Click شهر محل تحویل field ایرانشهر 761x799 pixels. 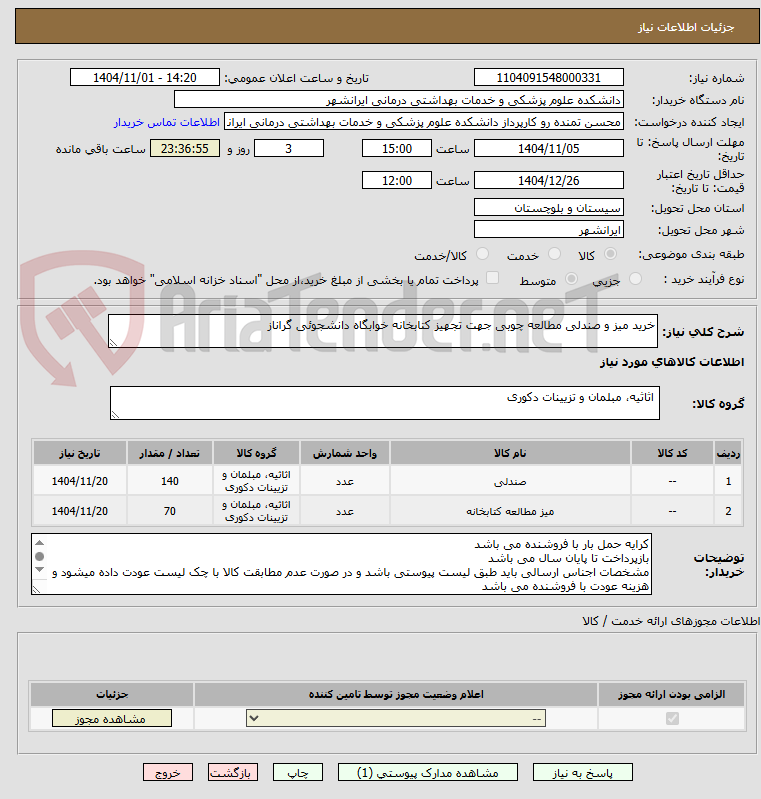pyautogui.click(x=548, y=229)
